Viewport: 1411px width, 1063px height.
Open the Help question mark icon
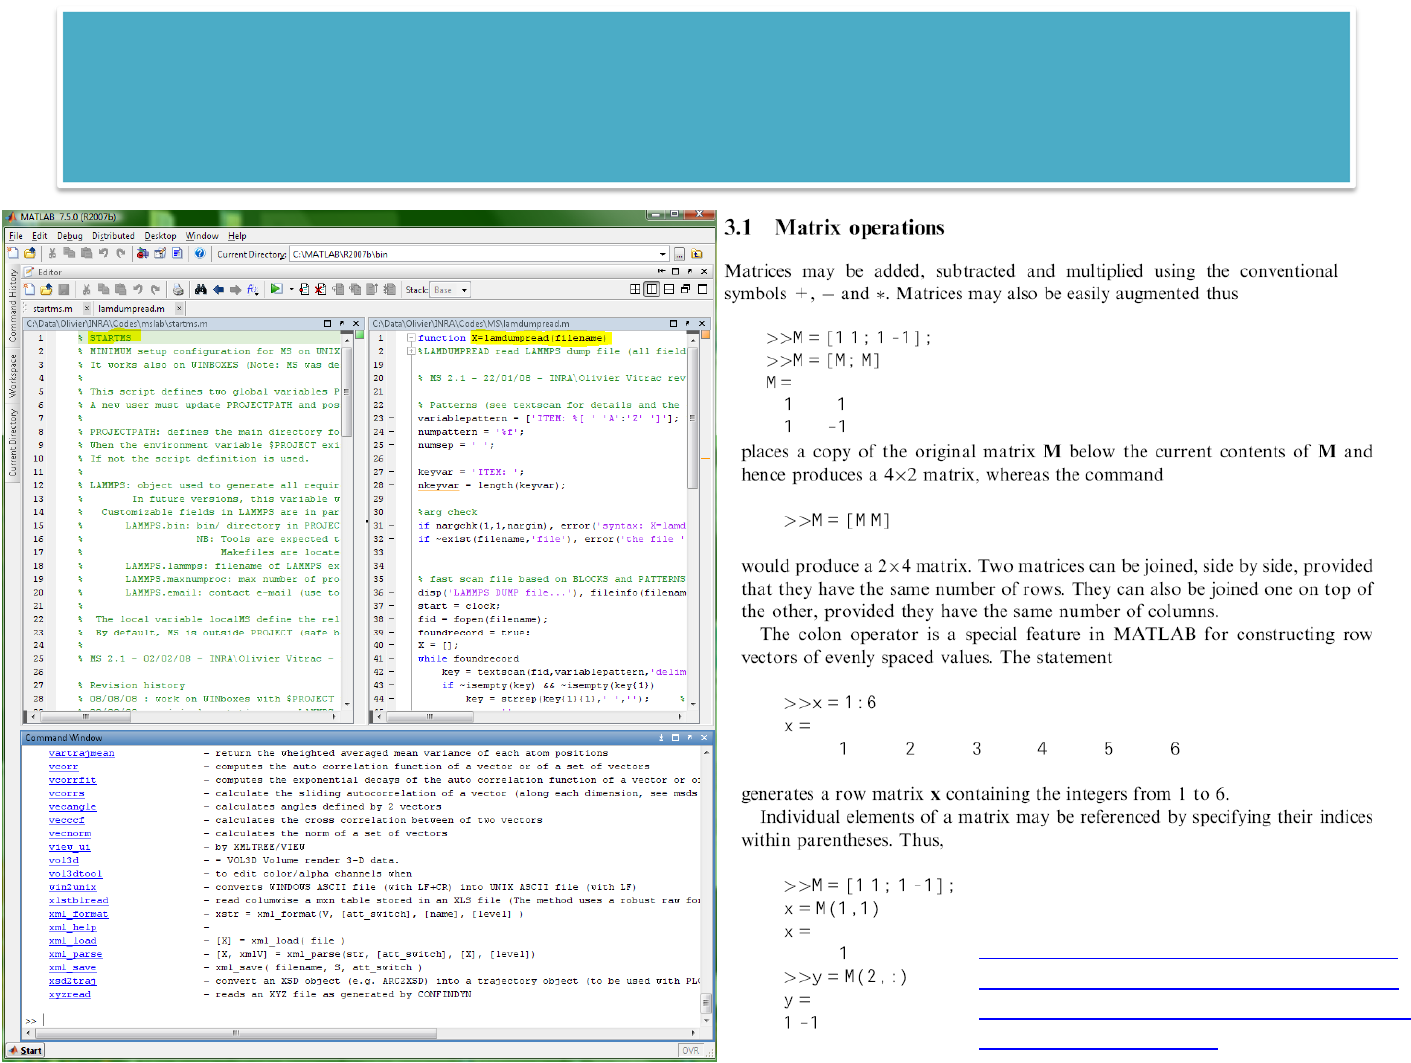point(200,254)
